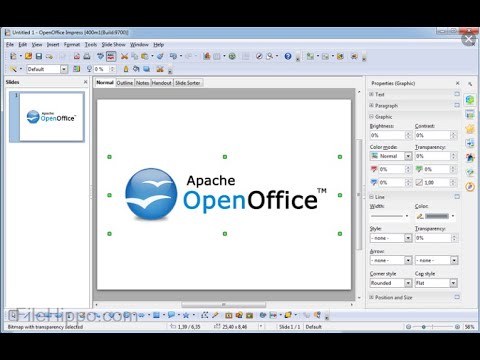Image resolution: width=480 pixels, height=360 pixels.
Task: Click the Crop picture icon
Action: coord(160,69)
